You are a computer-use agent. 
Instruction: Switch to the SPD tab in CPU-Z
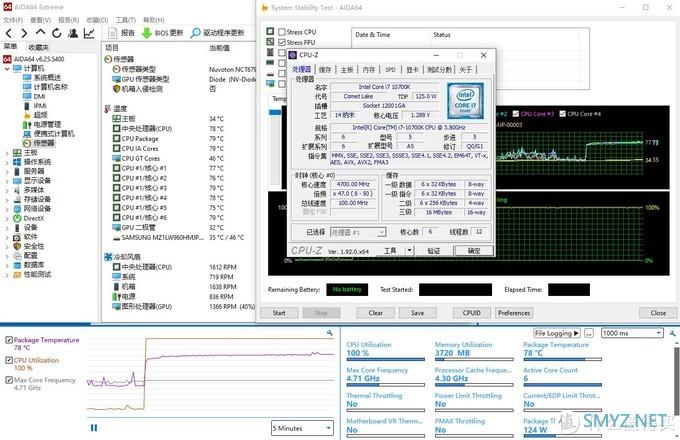[x=390, y=69]
